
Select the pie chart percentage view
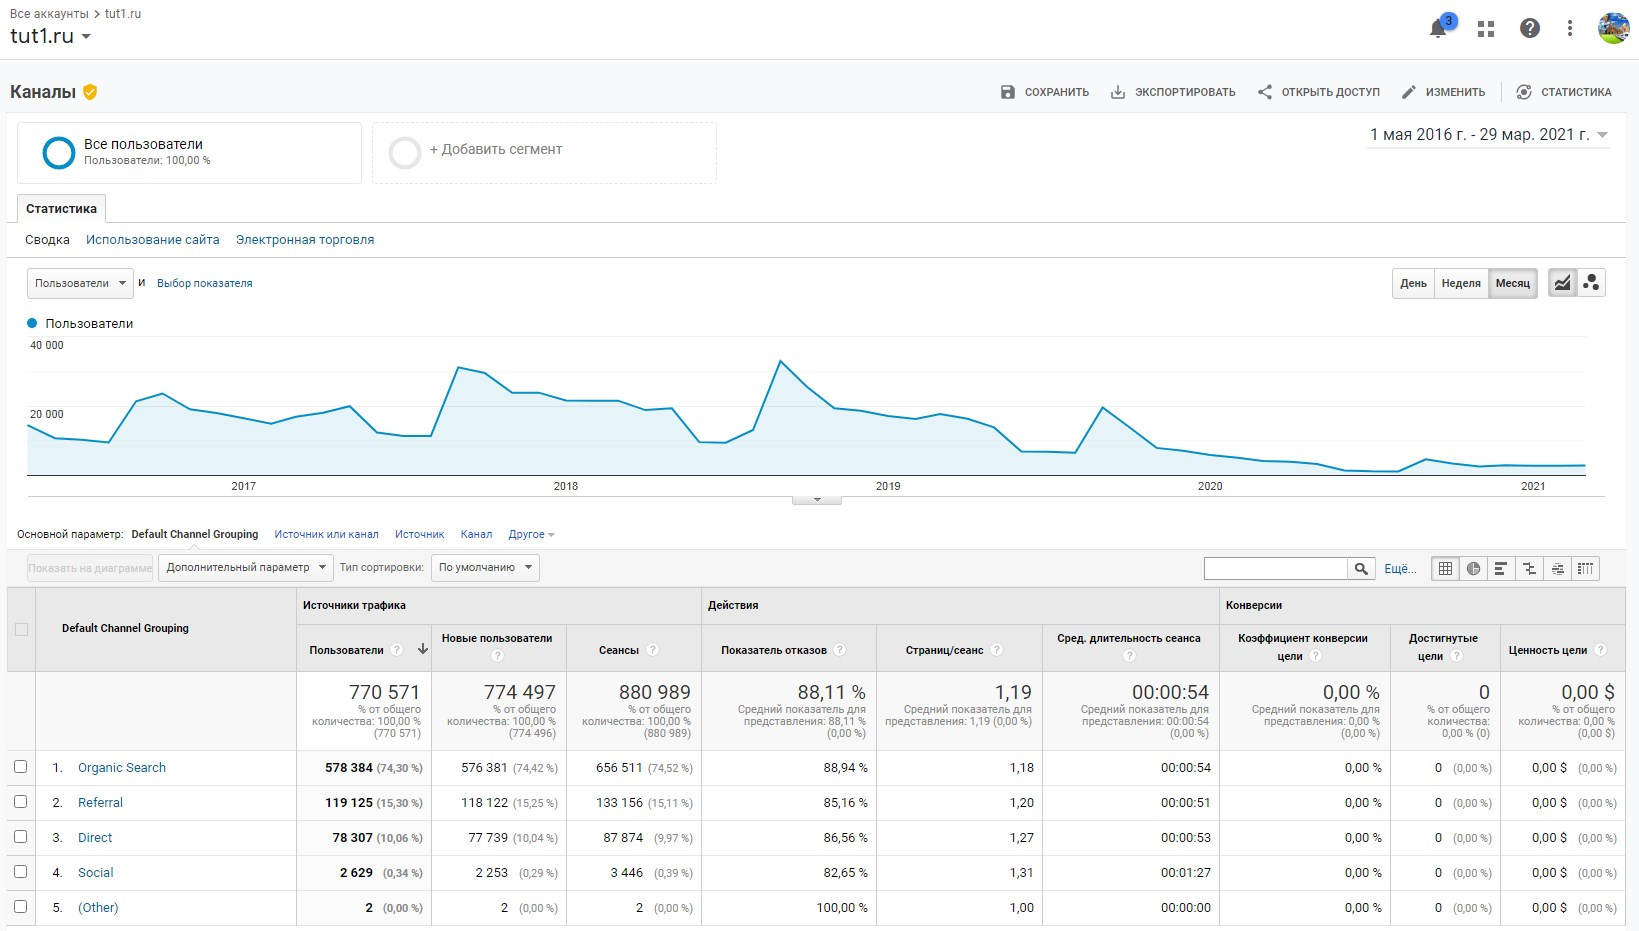coord(1473,569)
